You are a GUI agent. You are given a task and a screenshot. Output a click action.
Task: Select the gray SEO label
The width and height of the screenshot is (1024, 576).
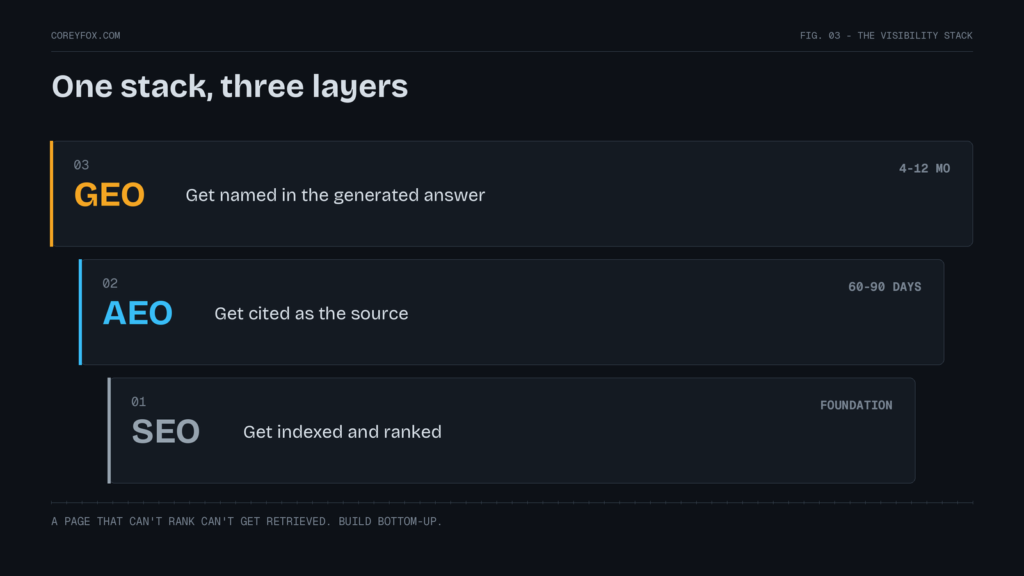tap(166, 431)
